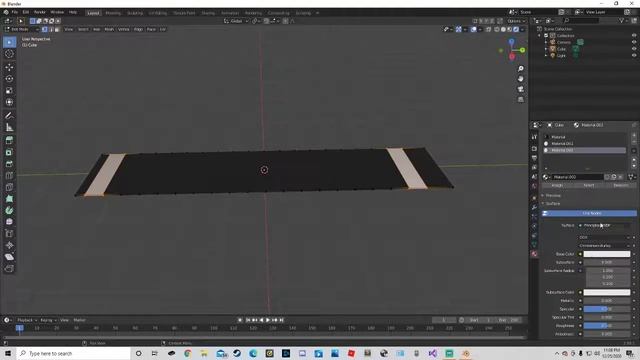This screenshot has height=360, width=640.
Task: Open the Base Color swatch
Action: coord(607,254)
